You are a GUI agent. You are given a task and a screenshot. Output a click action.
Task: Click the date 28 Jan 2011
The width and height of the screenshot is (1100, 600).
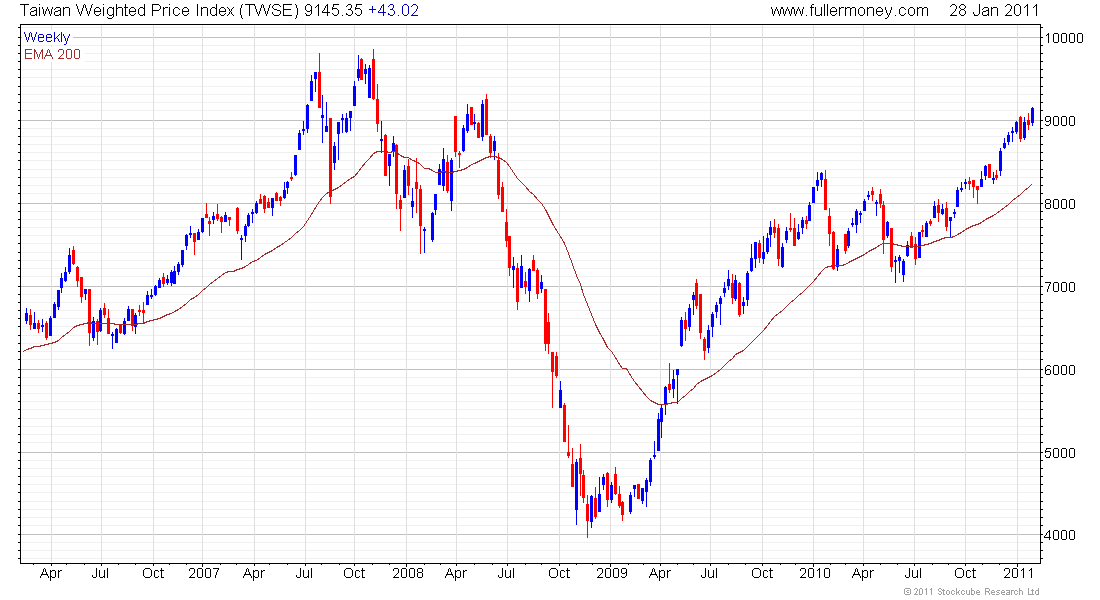(x=994, y=11)
